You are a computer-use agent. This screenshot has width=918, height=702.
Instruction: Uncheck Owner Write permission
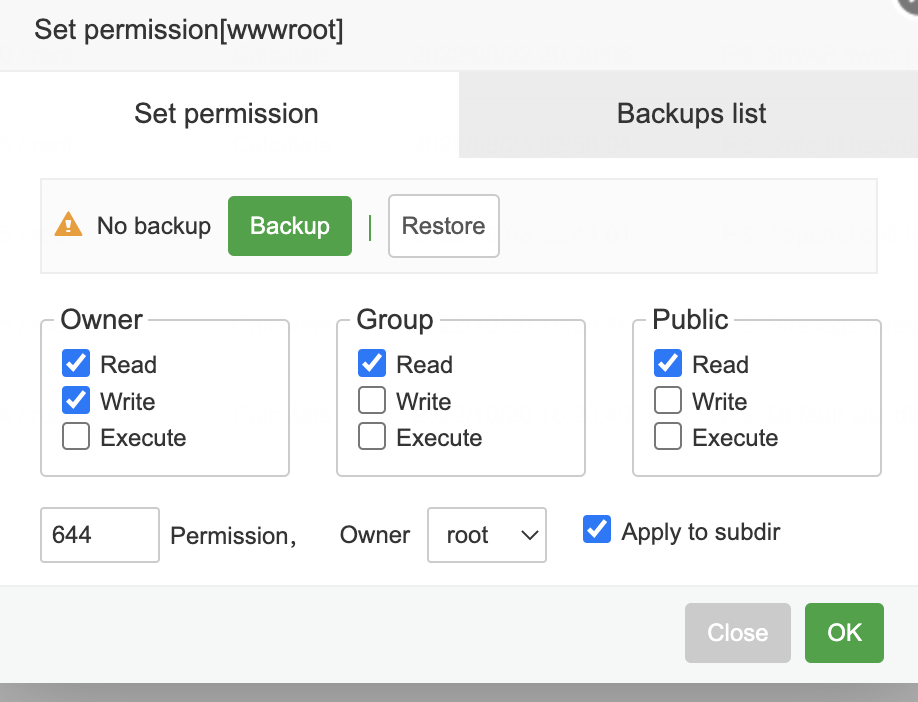76,401
